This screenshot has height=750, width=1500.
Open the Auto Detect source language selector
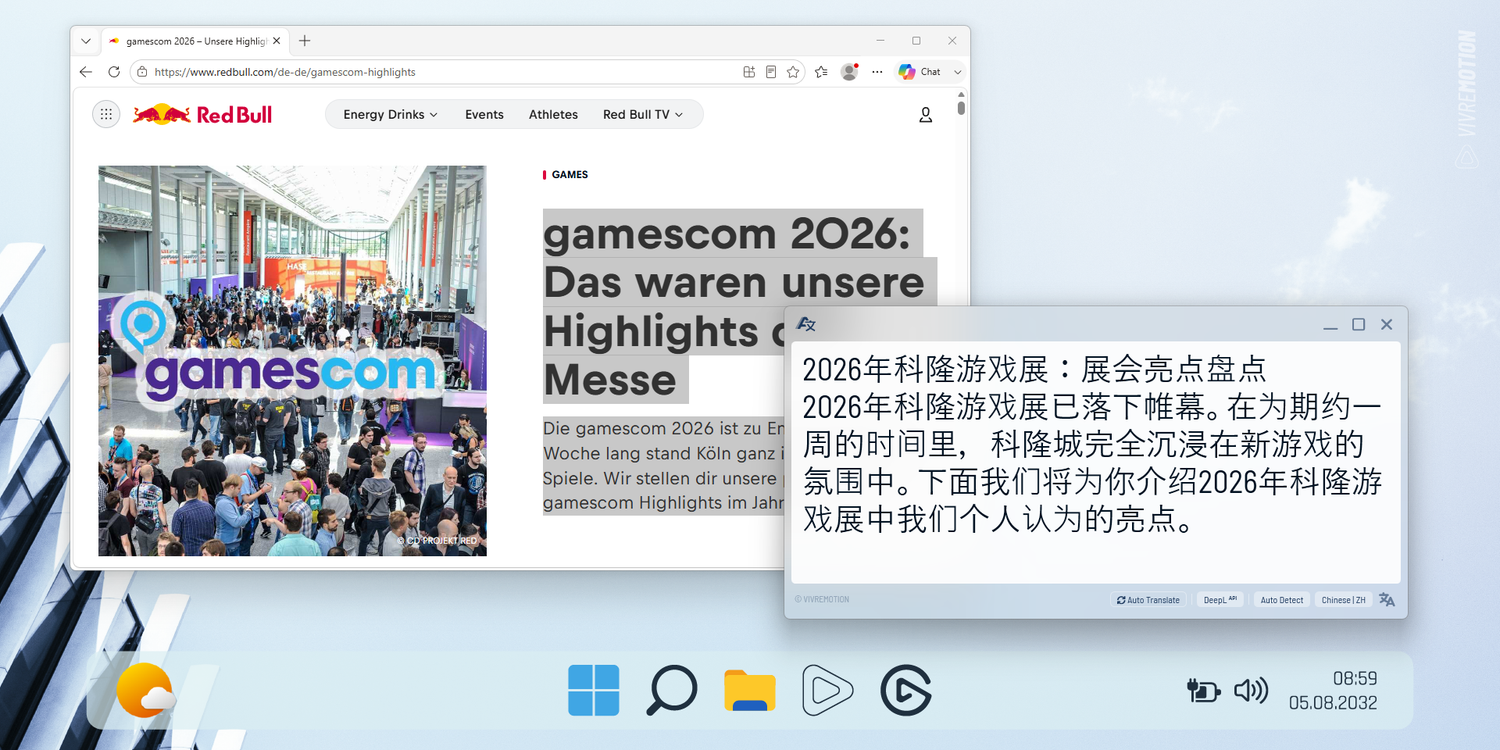(x=1281, y=600)
